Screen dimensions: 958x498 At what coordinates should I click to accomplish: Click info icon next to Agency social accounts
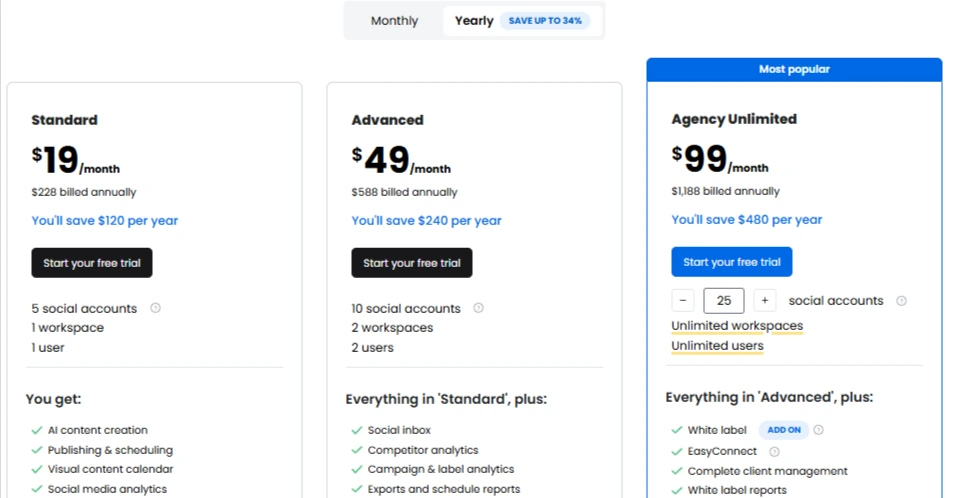tap(901, 301)
